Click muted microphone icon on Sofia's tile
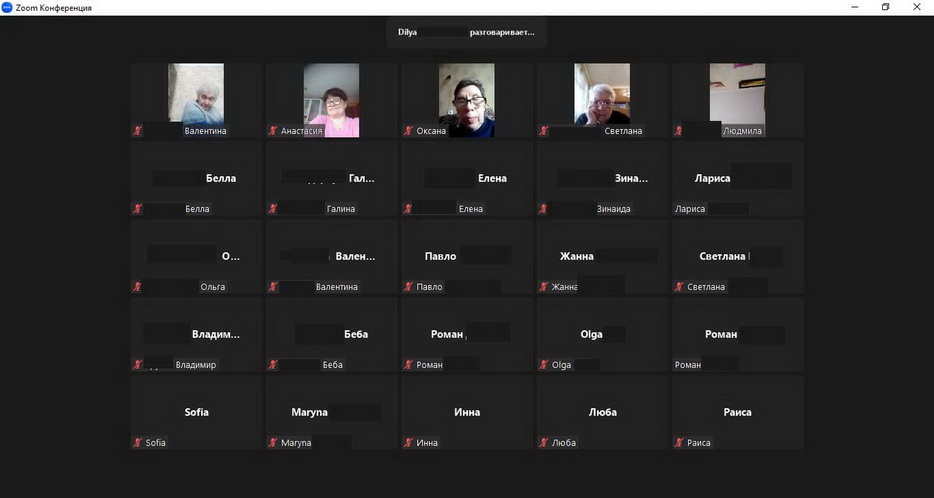This screenshot has width=934, height=498. [x=137, y=443]
